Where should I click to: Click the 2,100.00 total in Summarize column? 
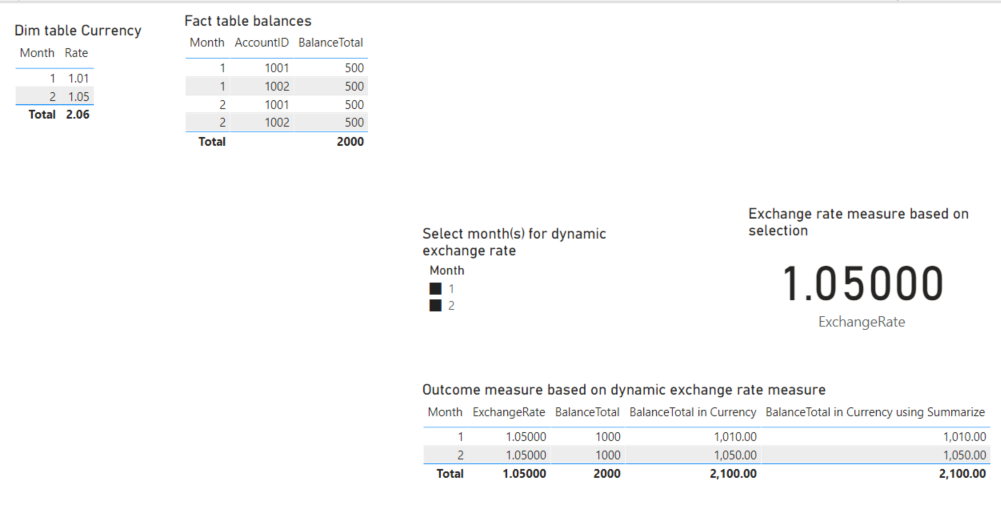pos(963,474)
